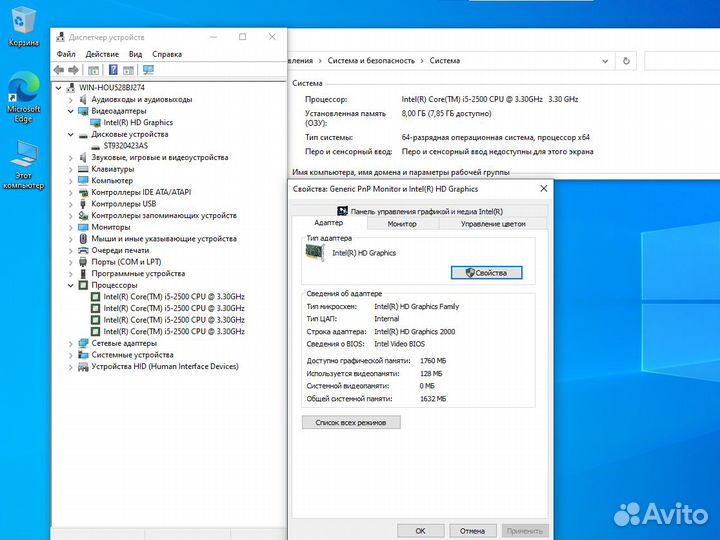Click the Строка адаптера value Intel(R) HD Graphics 2000
This screenshot has height=540, width=720.
(x=415, y=332)
